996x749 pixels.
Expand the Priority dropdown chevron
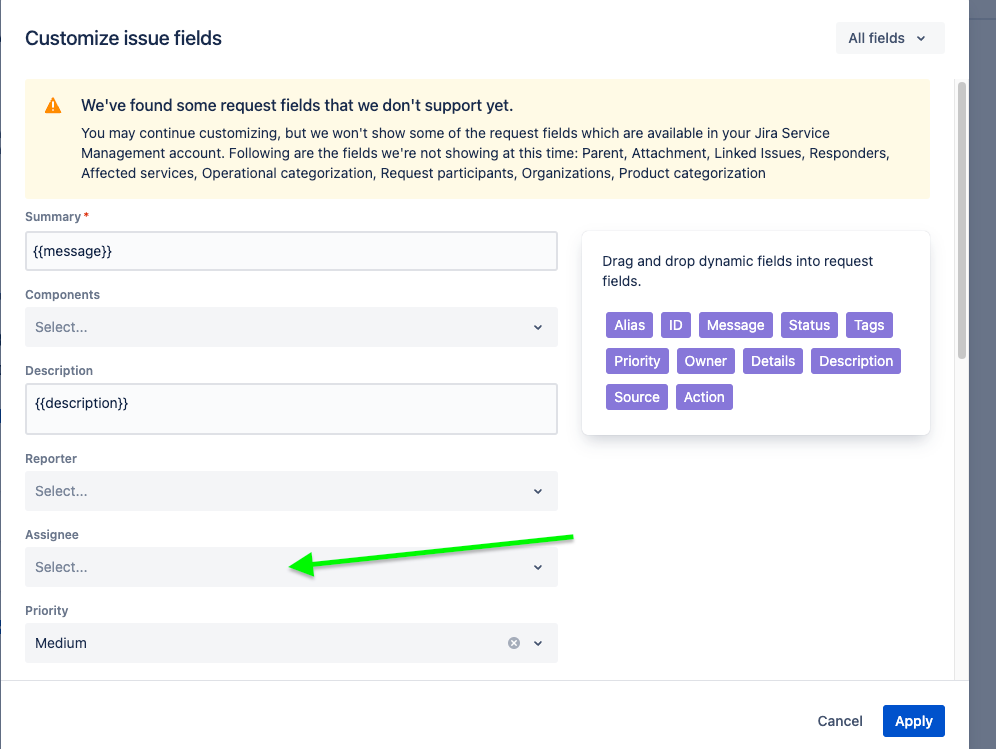pos(538,643)
